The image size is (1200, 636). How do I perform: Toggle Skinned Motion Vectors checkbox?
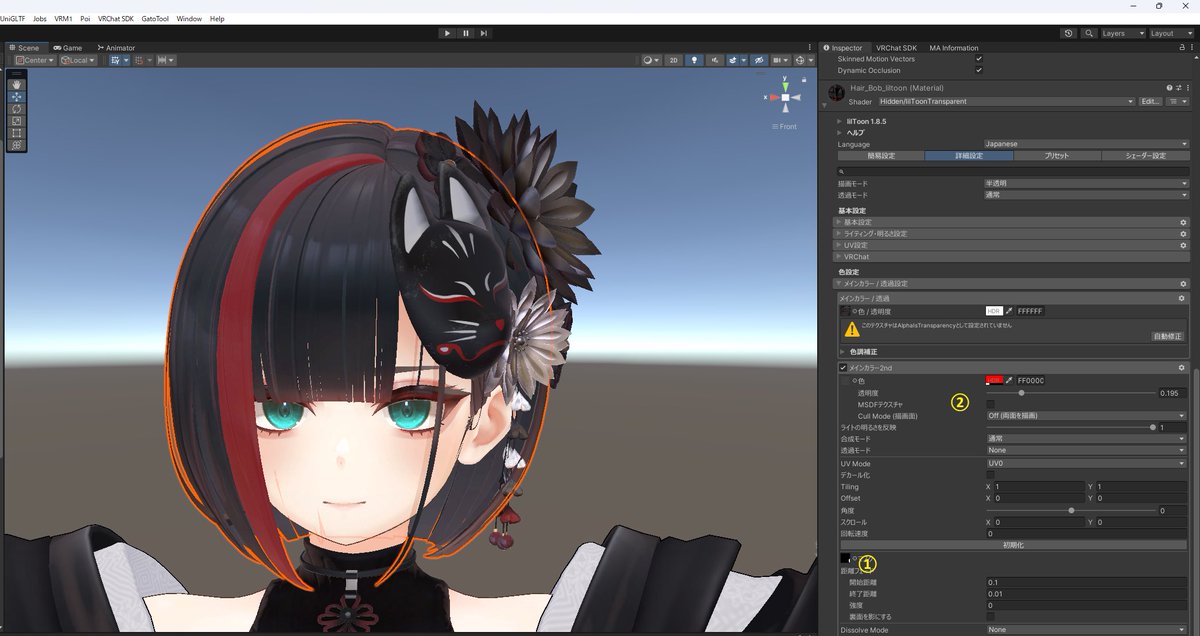[x=979, y=59]
